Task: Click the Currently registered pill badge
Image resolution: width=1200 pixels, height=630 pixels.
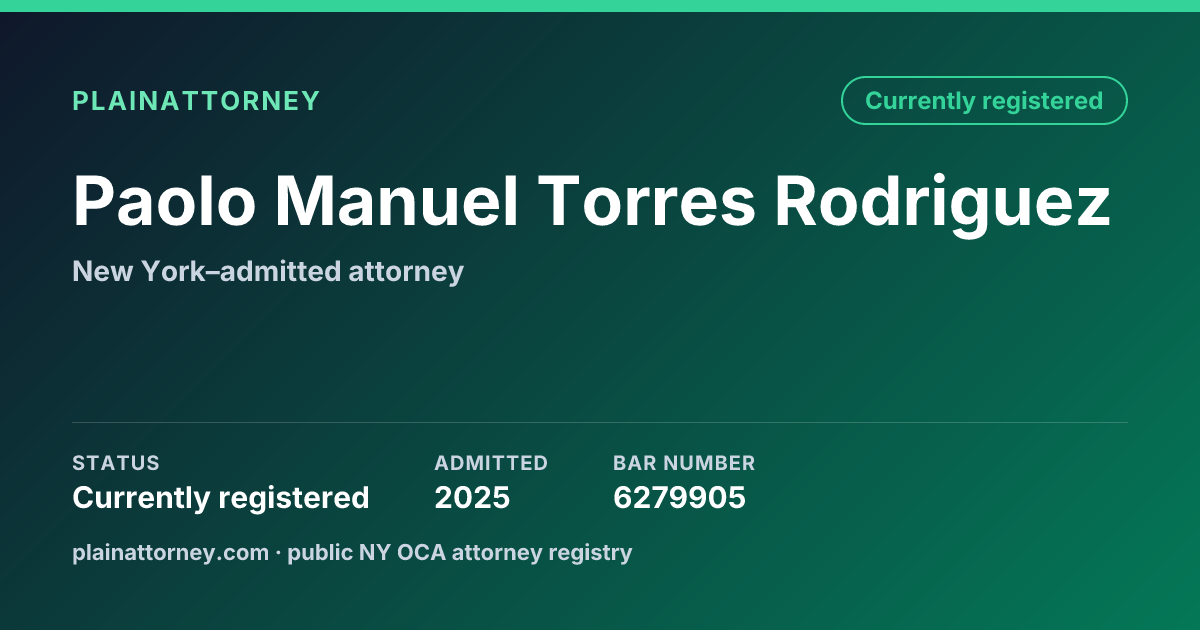Action: [984, 101]
